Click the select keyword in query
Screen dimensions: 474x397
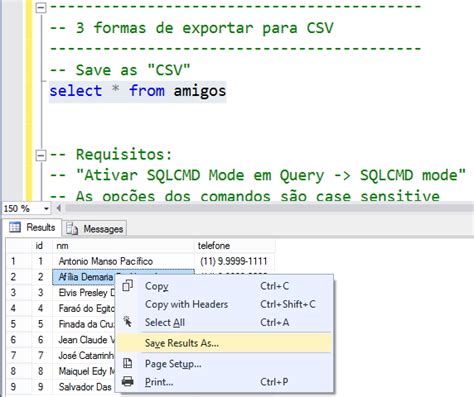tap(76, 91)
